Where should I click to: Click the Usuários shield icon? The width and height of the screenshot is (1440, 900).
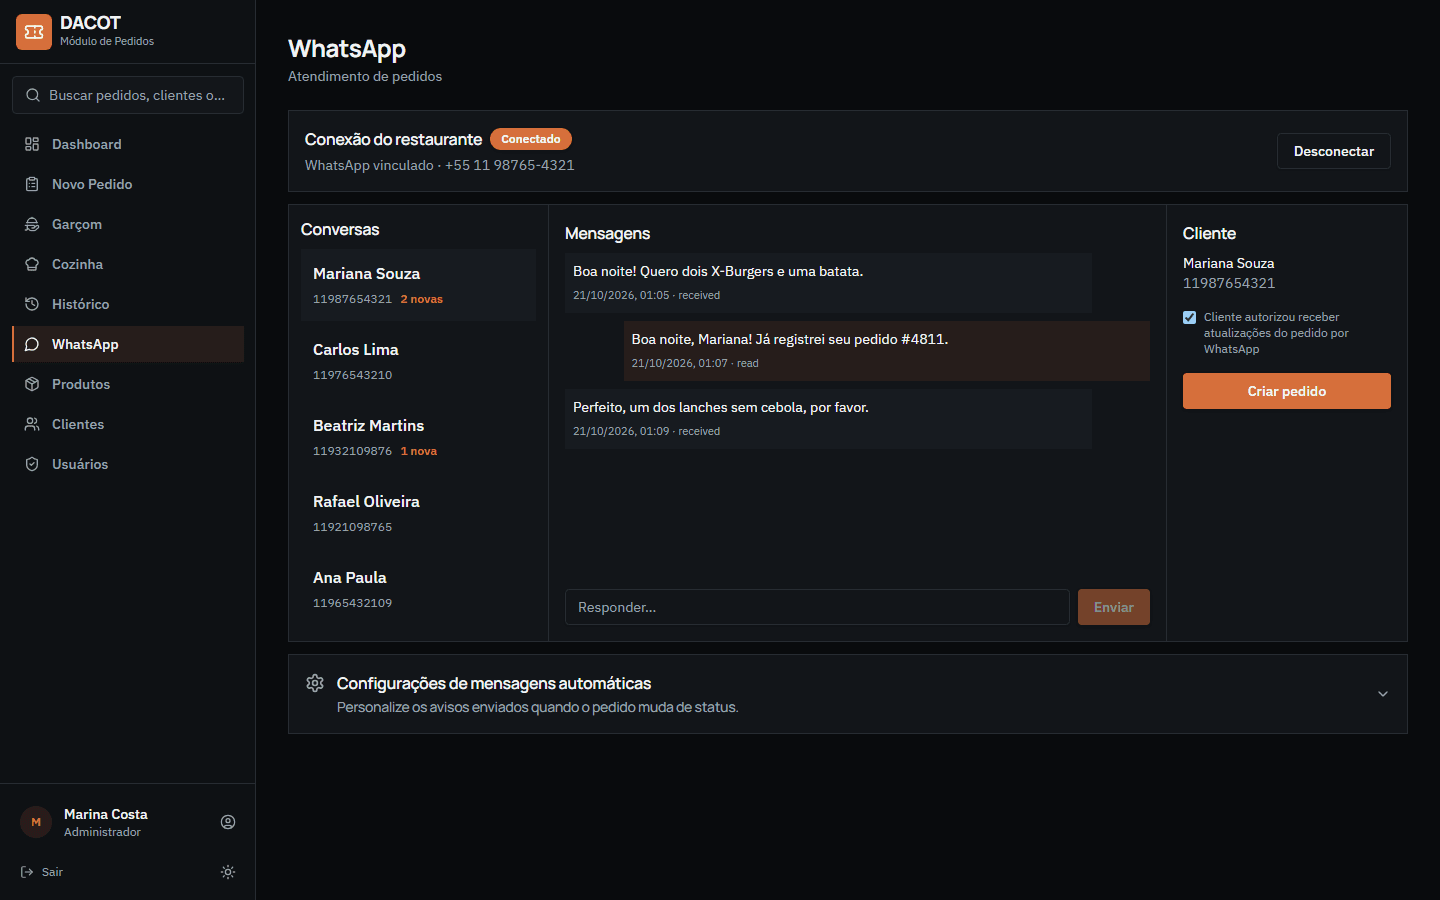tap(32, 464)
